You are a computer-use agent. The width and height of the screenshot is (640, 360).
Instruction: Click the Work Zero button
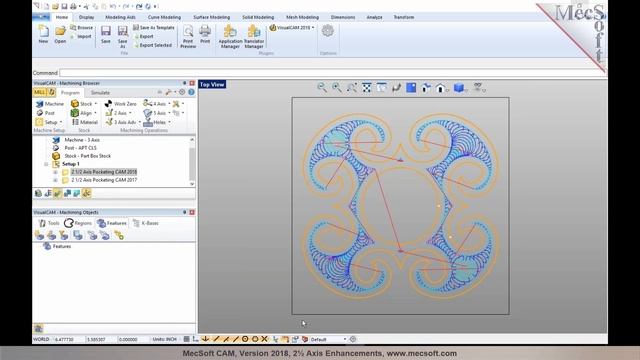[121, 104]
